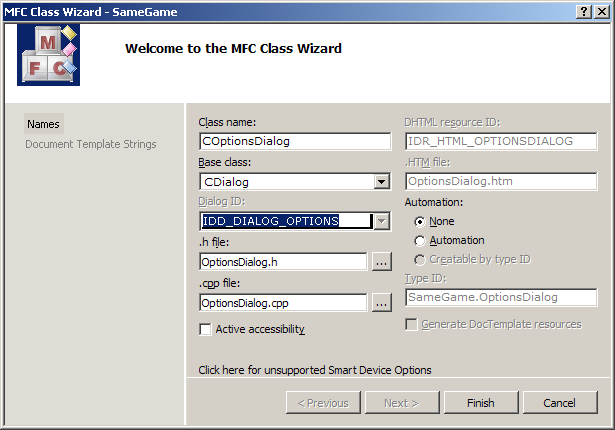Click the .HTM file field
This screenshot has width=615, height=430.
pos(501,181)
